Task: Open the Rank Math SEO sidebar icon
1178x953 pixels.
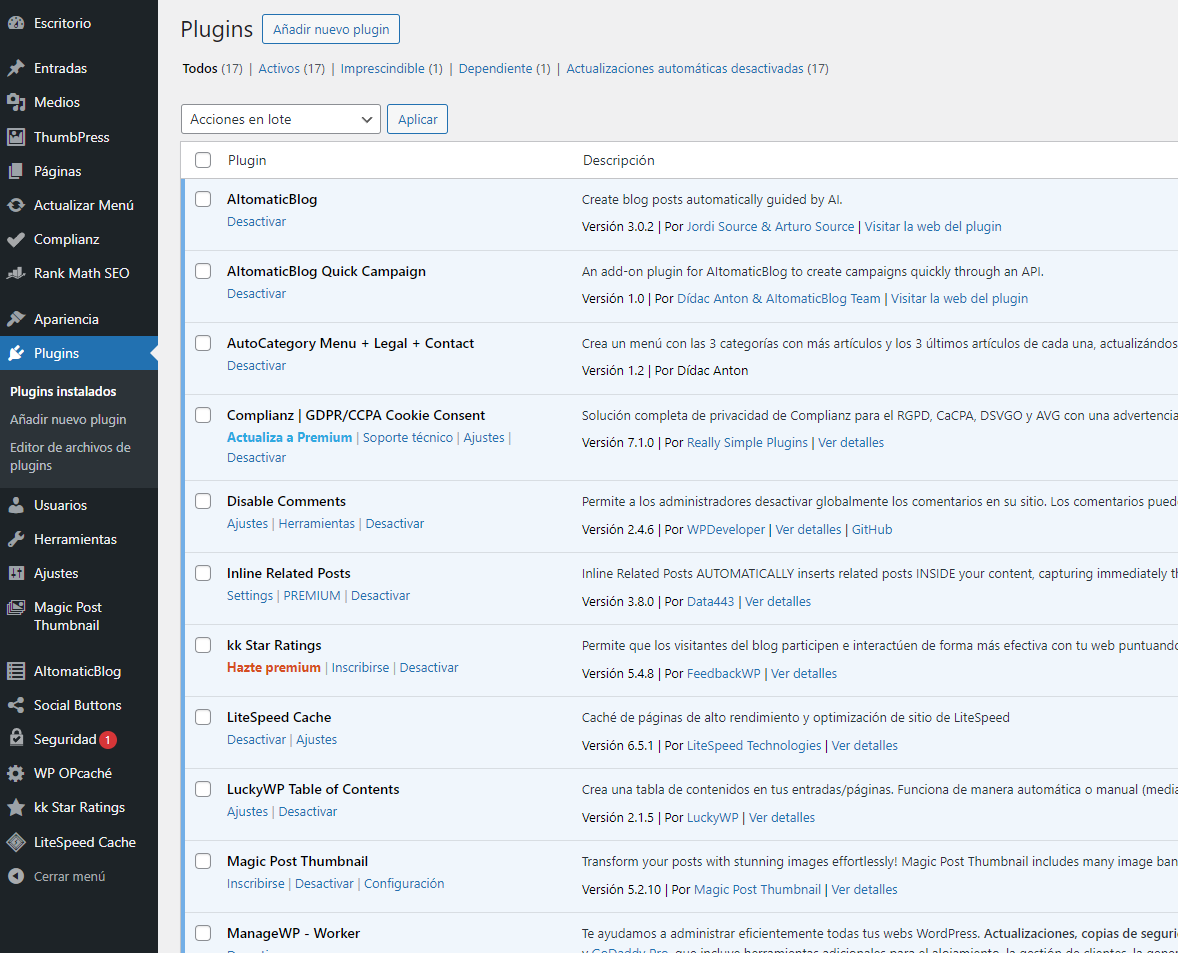Action: point(16,273)
